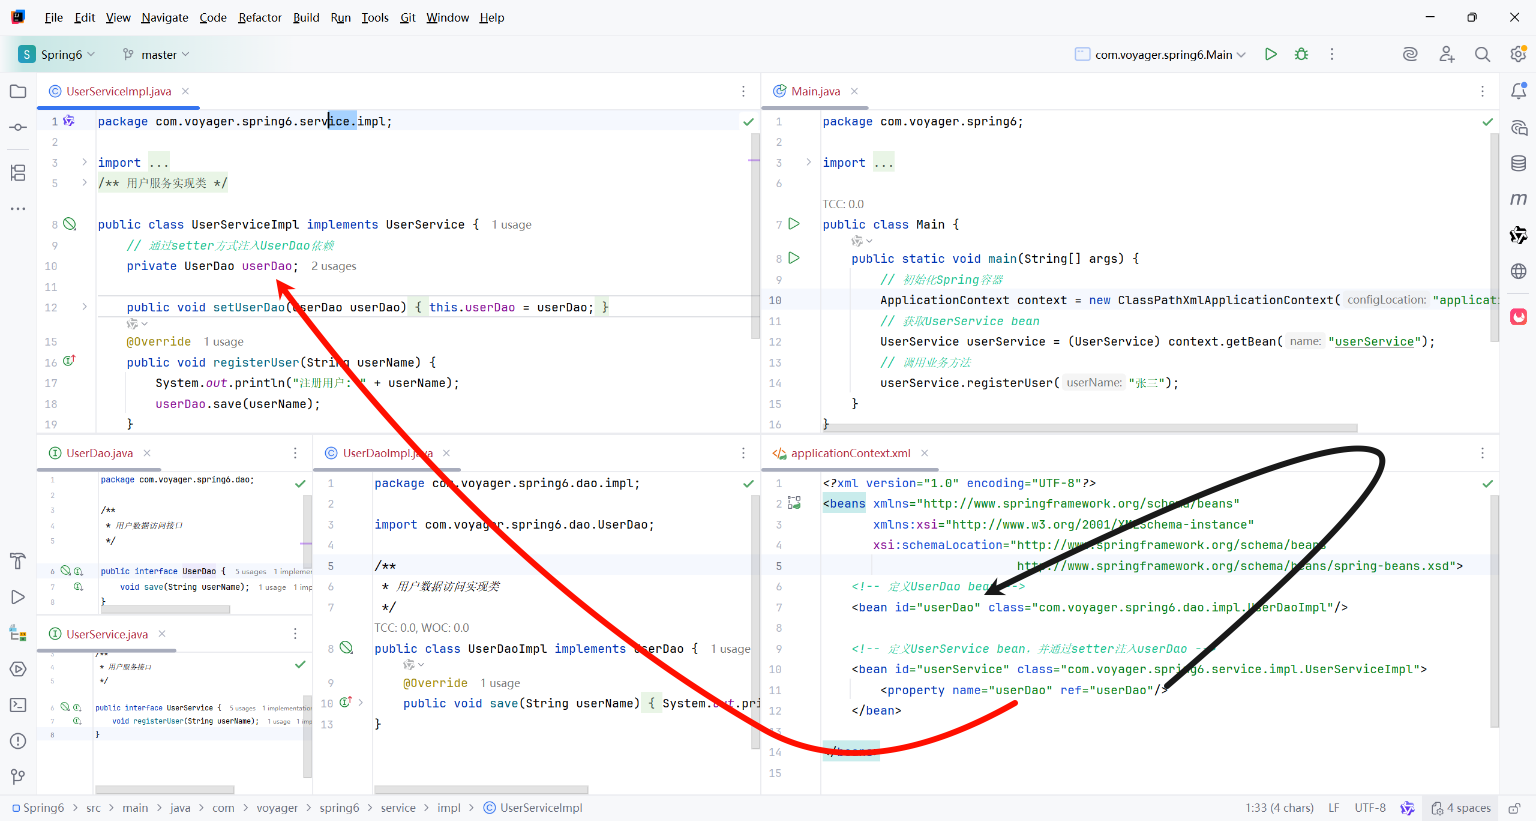Follow the "userService" bean reference link
The height and width of the screenshot is (821, 1536).
pos(1375,341)
